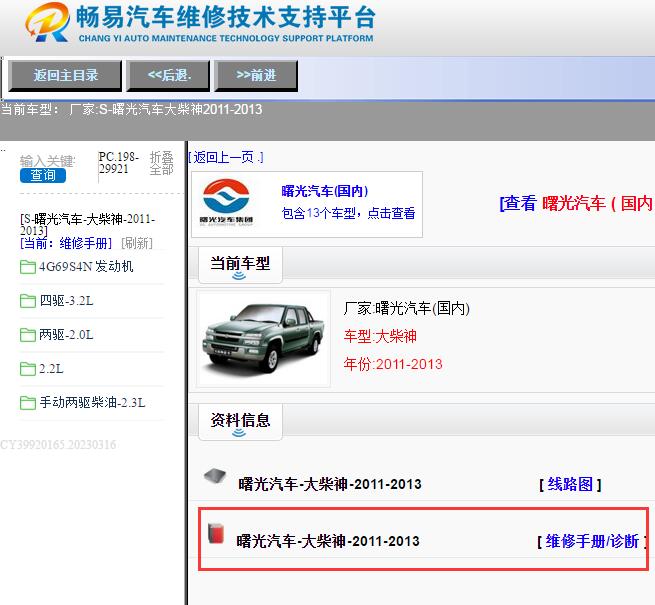Refresh the tree via [刷新]
Viewport: 655px width, 605px height.
click(x=137, y=243)
